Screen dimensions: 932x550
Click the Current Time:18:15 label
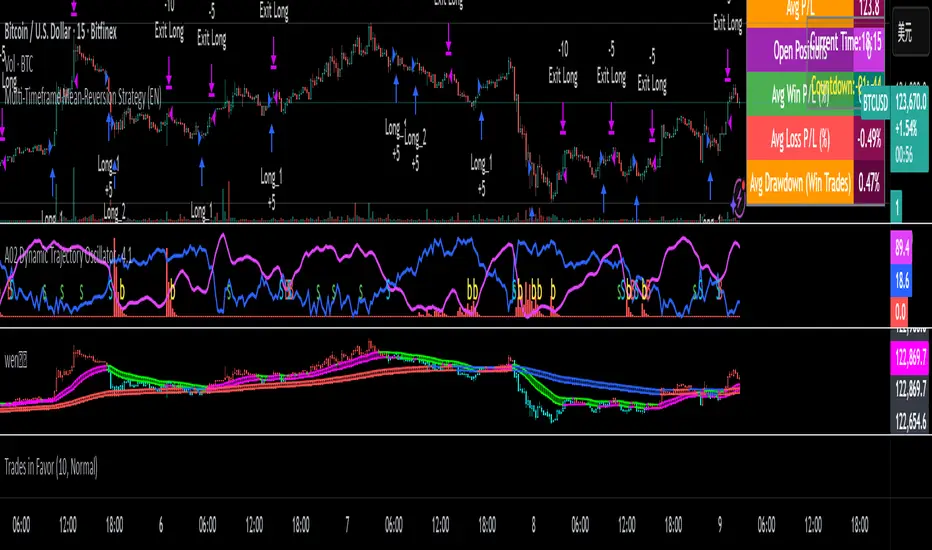coord(845,42)
